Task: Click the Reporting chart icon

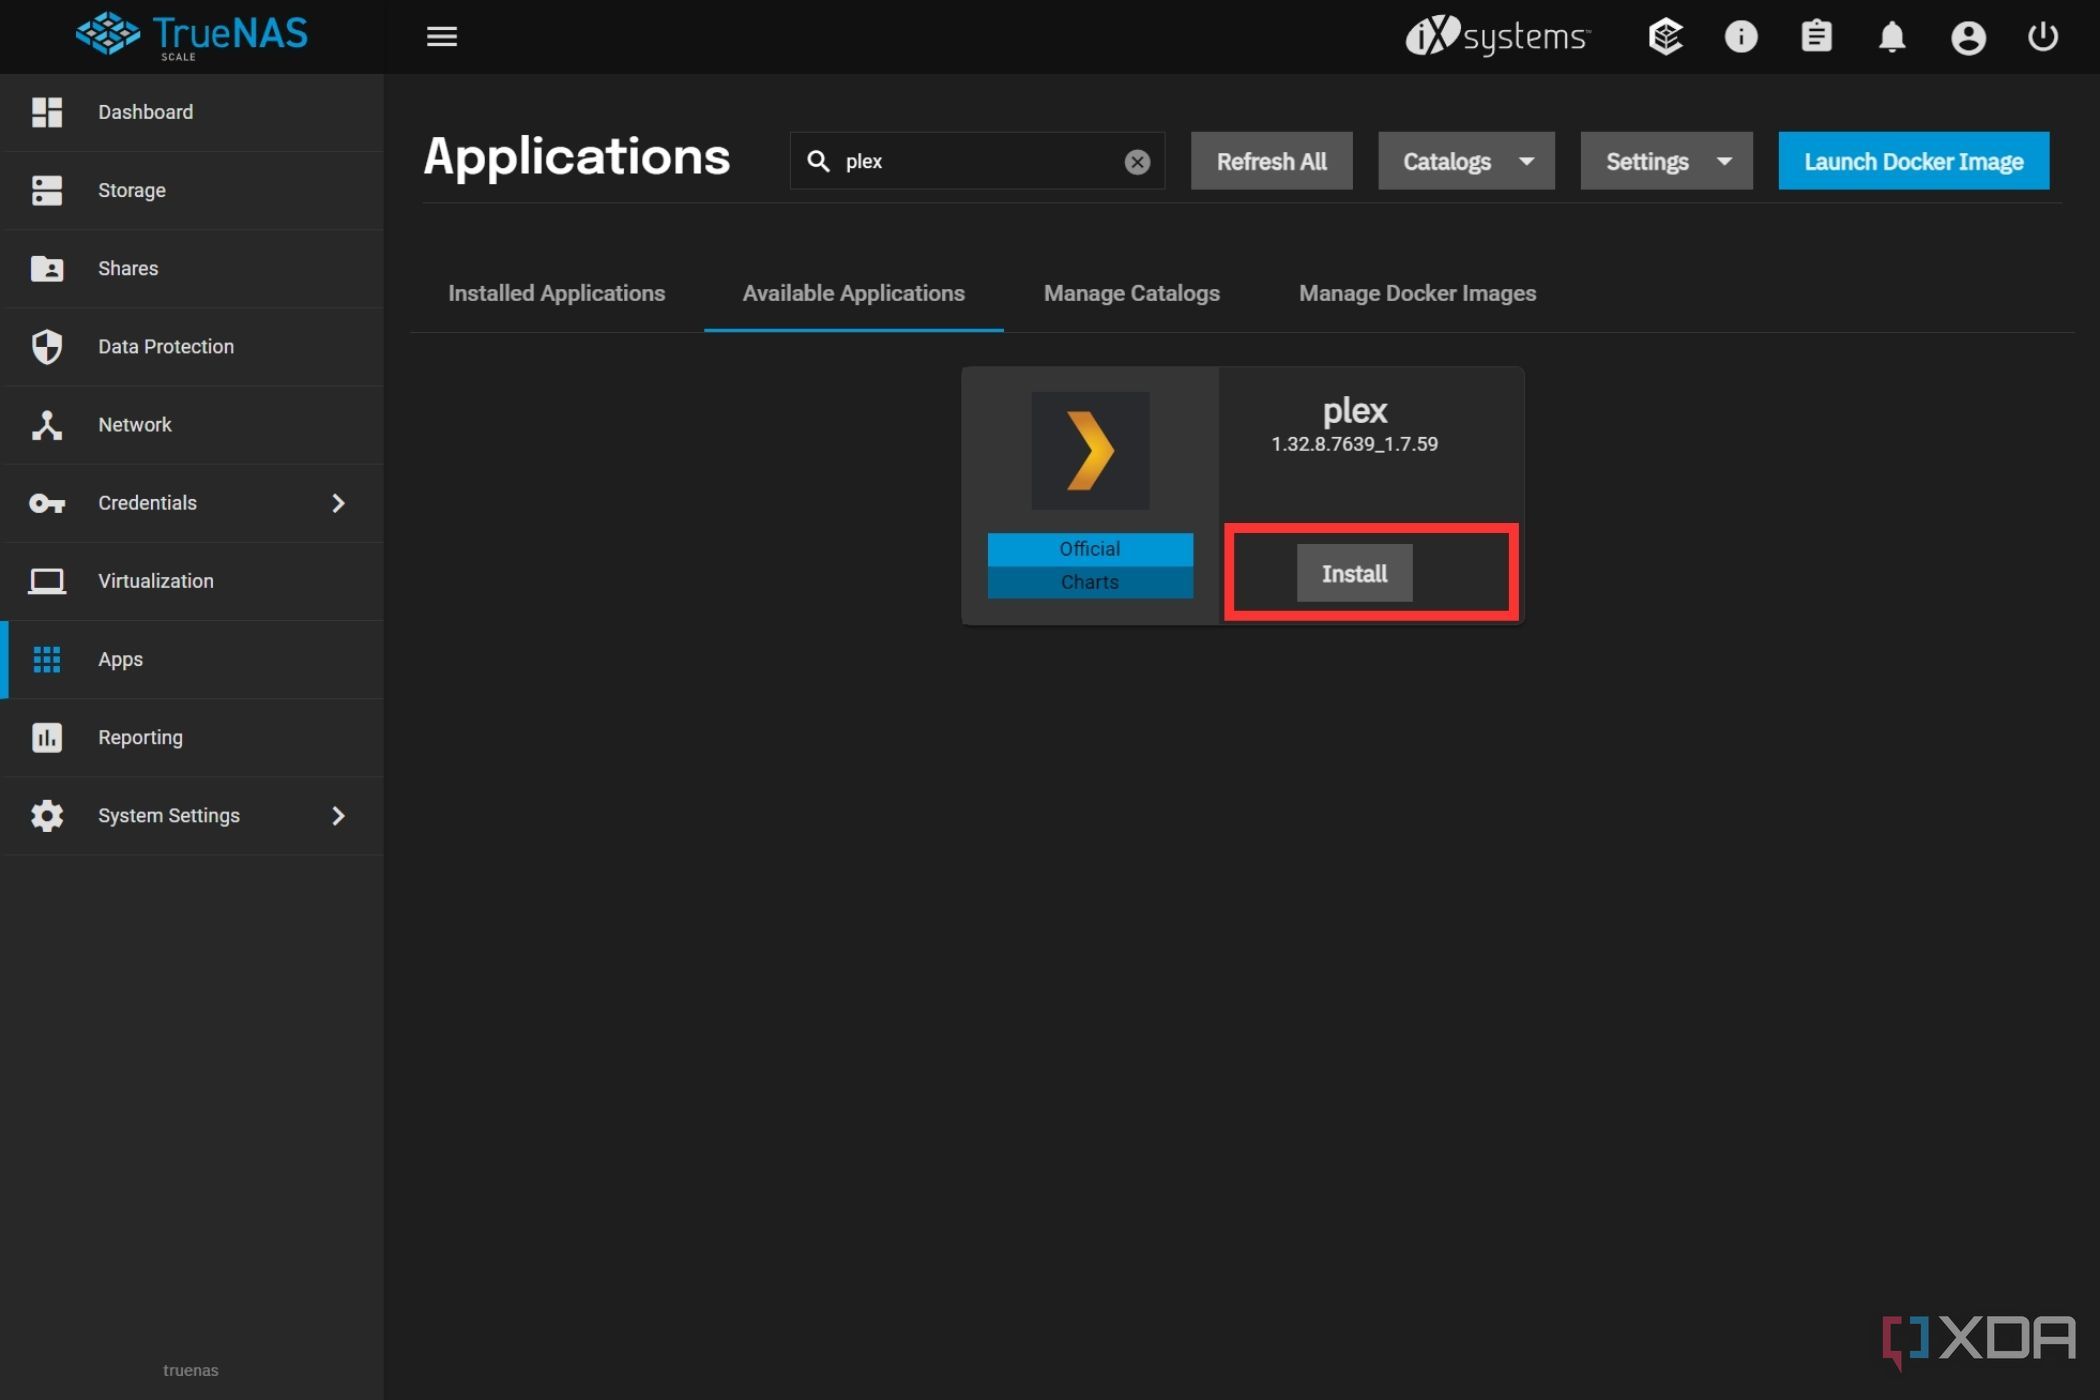Action: click(46, 737)
